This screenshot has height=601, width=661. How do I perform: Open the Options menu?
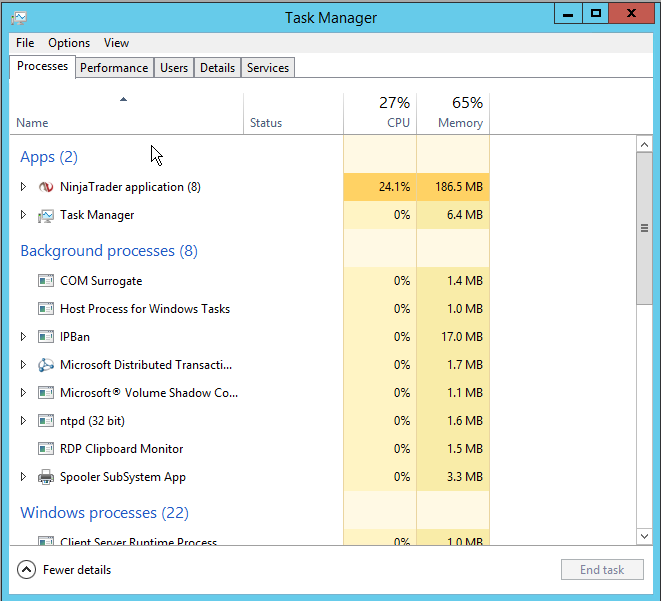point(69,43)
